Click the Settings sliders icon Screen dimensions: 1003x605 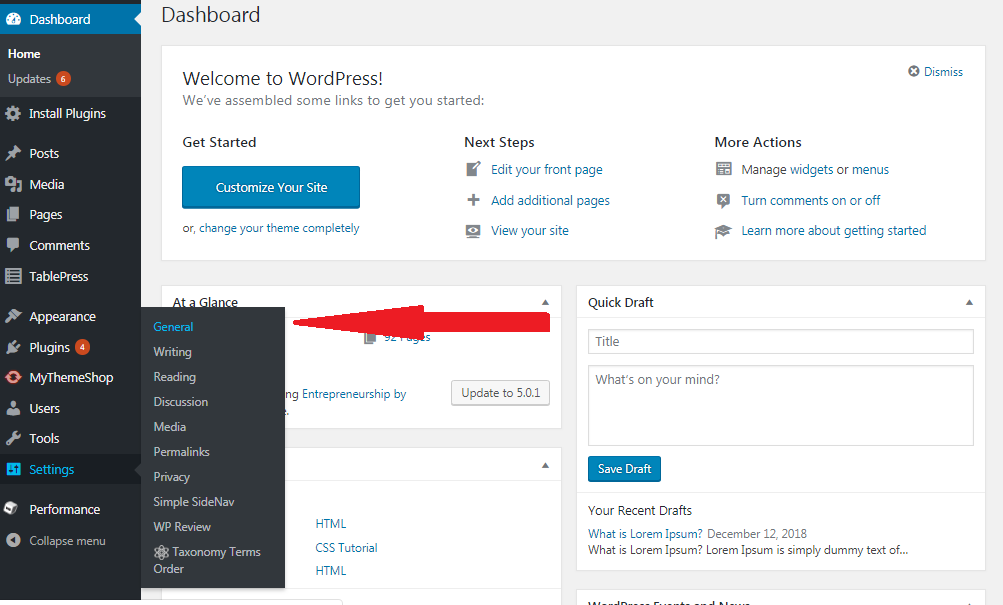pos(13,469)
